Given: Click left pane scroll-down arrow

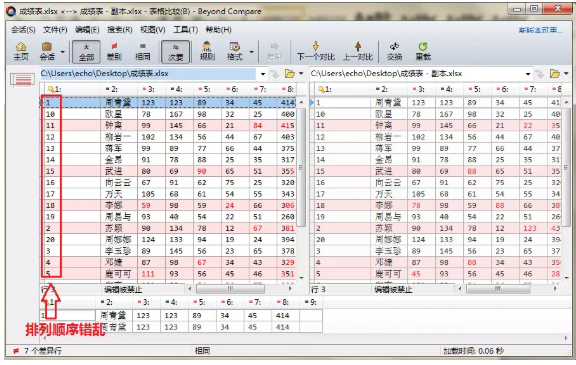Looking at the screenshot, I should pyautogui.click(x=302, y=278).
